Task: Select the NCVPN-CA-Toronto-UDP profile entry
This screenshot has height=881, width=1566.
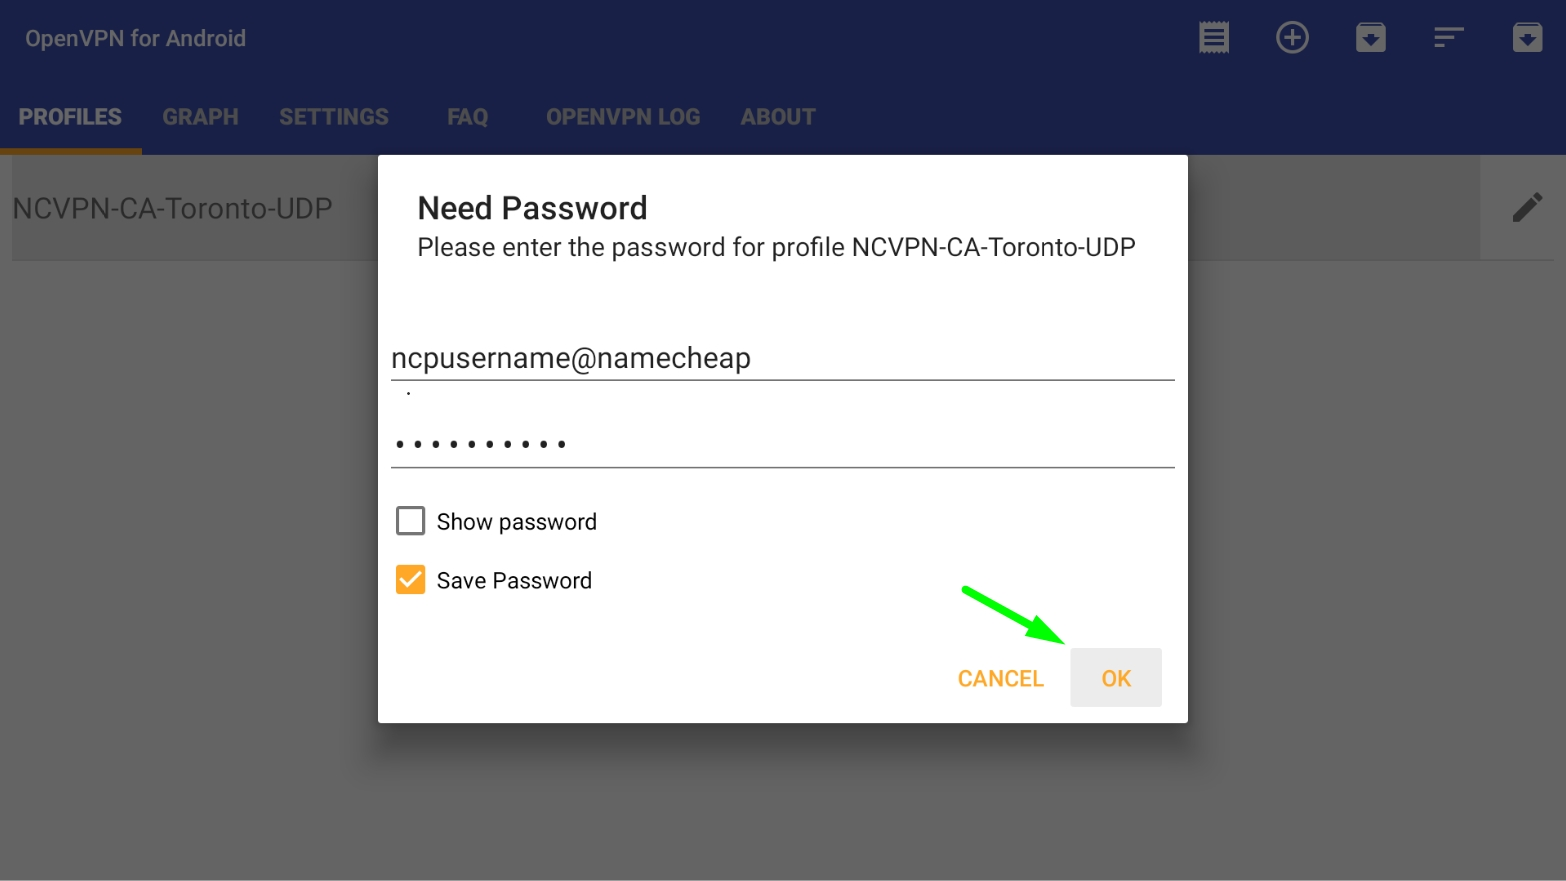Action: [172, 208]
